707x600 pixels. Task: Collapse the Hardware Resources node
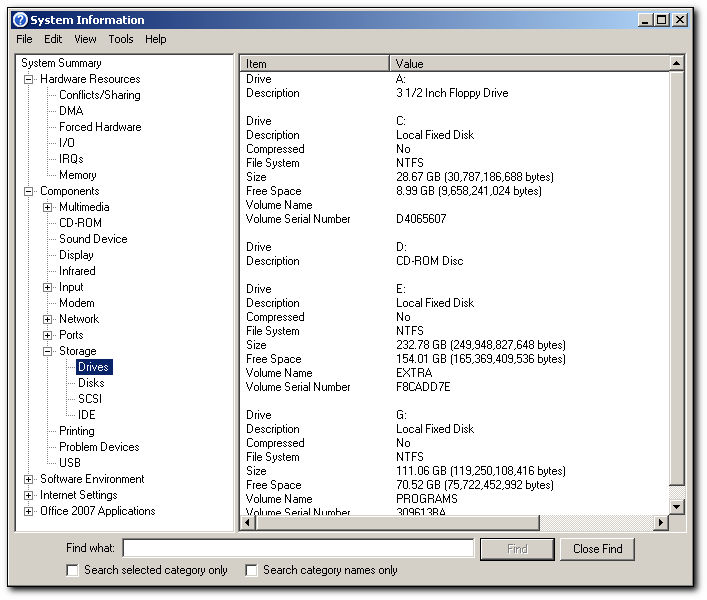(x=28, y=79)
